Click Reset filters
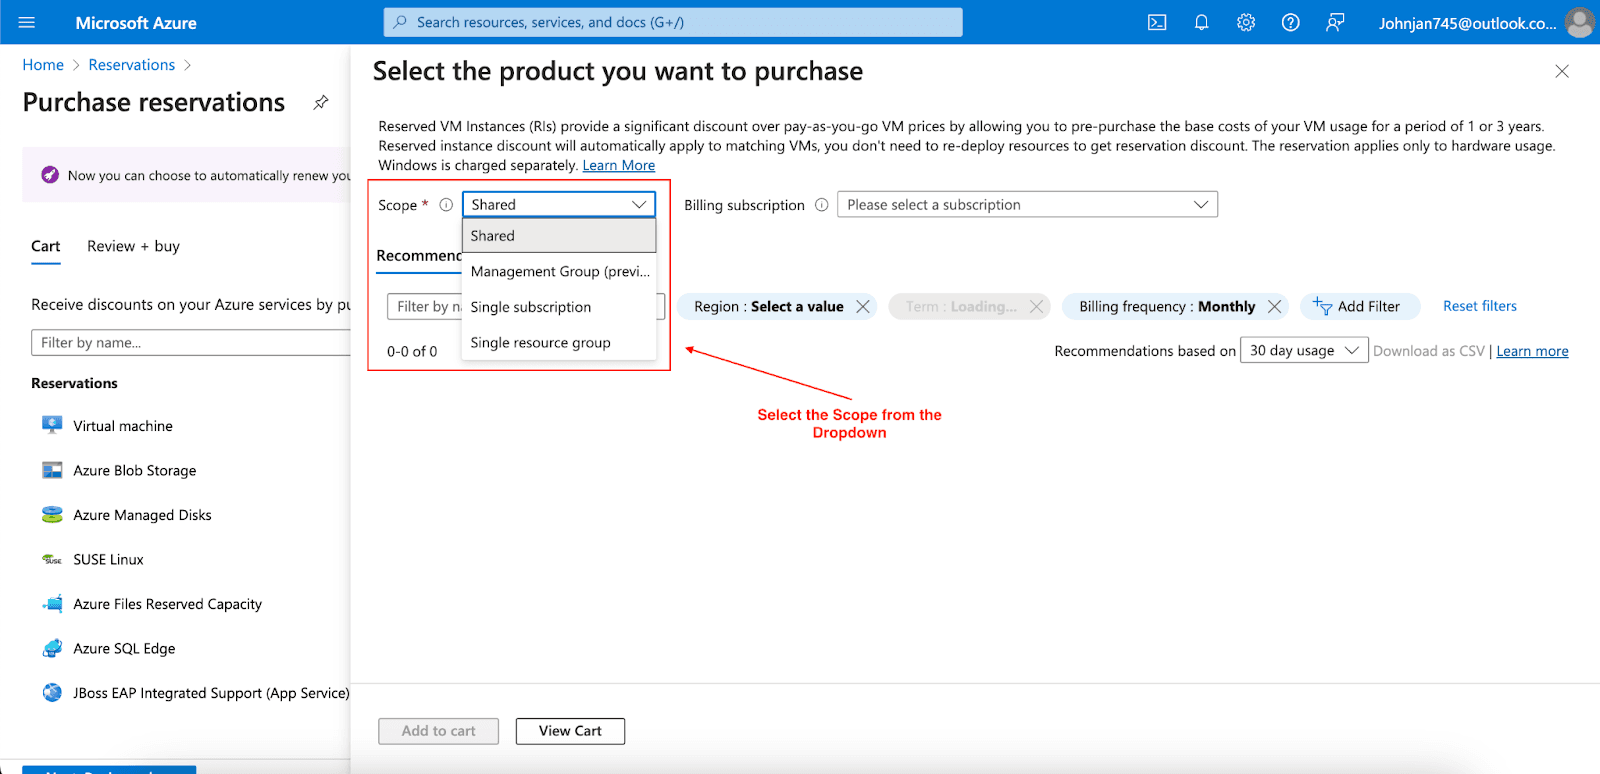The width and height of the screenshot is (1600, 774). click(x=1479, y=306)
